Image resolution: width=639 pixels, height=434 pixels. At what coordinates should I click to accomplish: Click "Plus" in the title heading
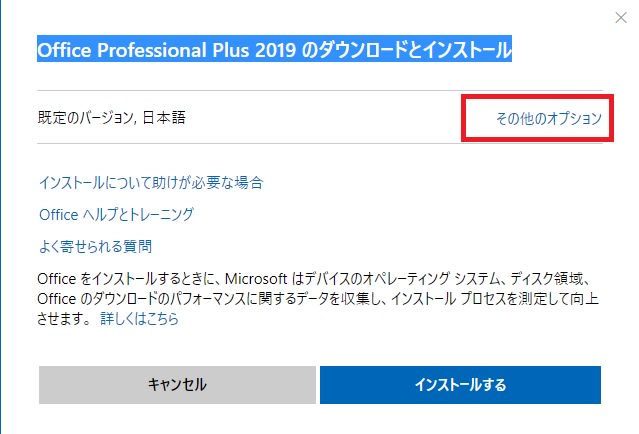(x=230, y=50)
